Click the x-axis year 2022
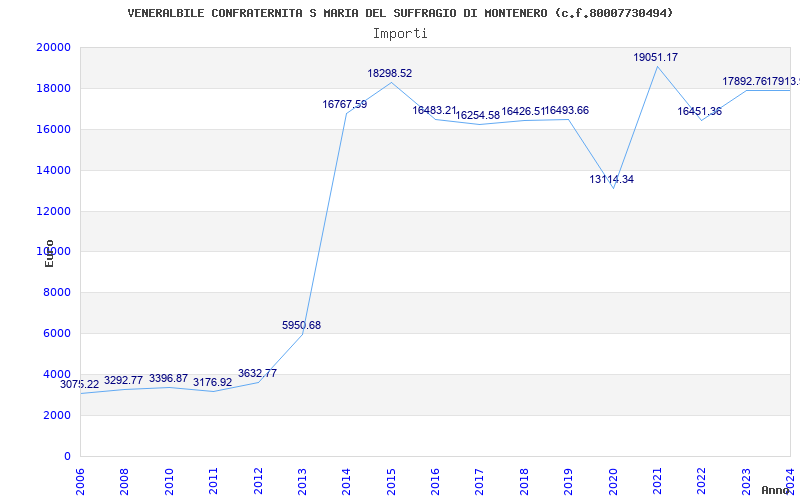 coord(702,482)
